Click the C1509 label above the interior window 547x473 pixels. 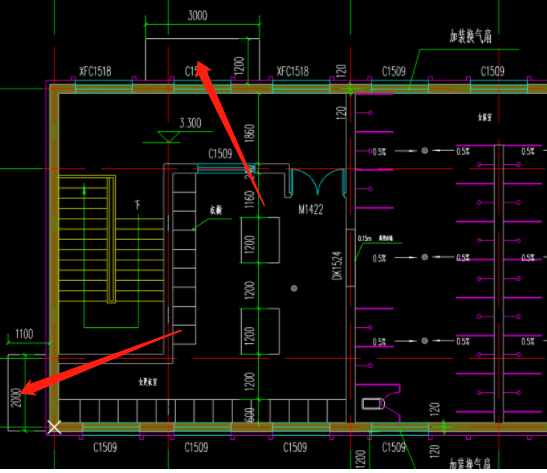coord(220,154)
